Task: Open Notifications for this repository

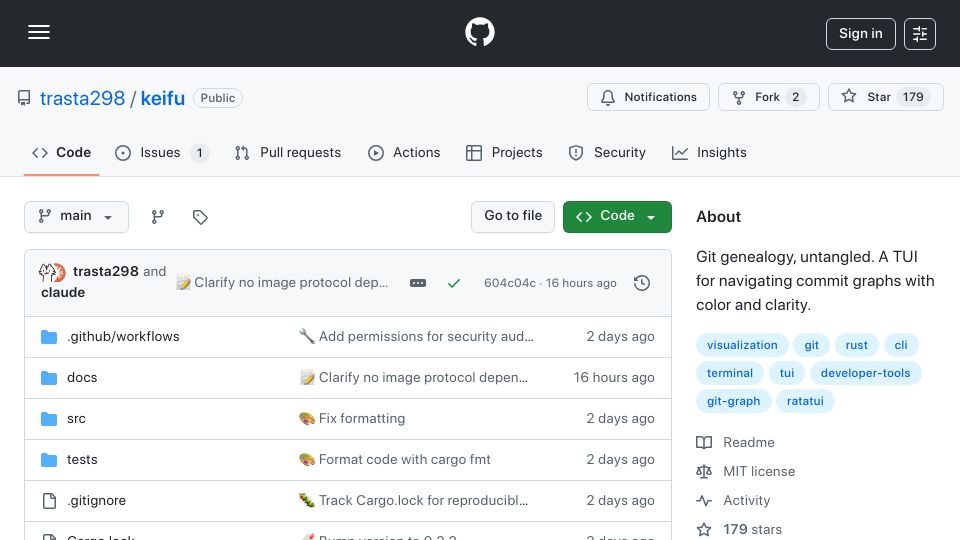Action: point(648,97)
